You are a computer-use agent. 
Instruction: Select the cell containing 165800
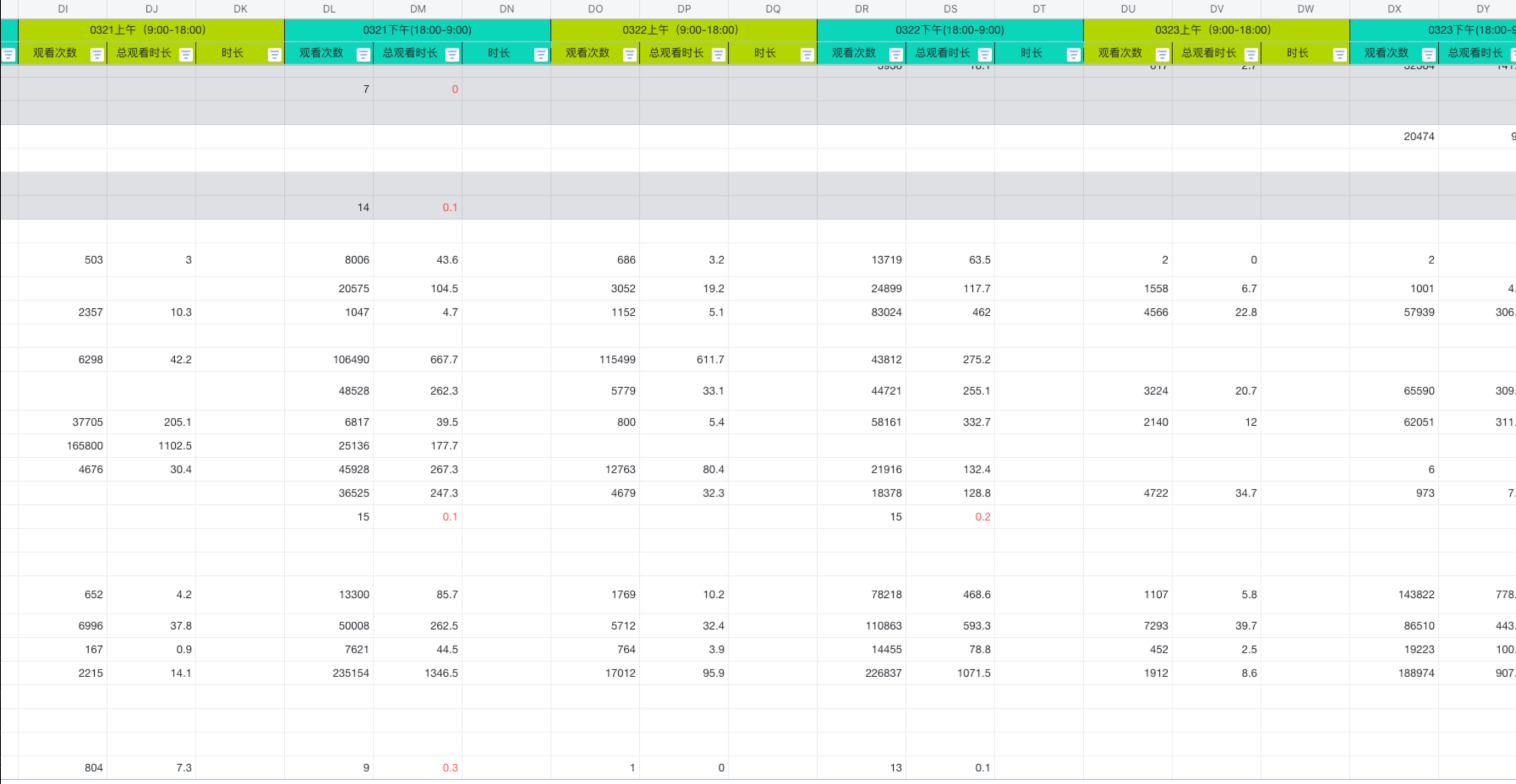point(63,445)
